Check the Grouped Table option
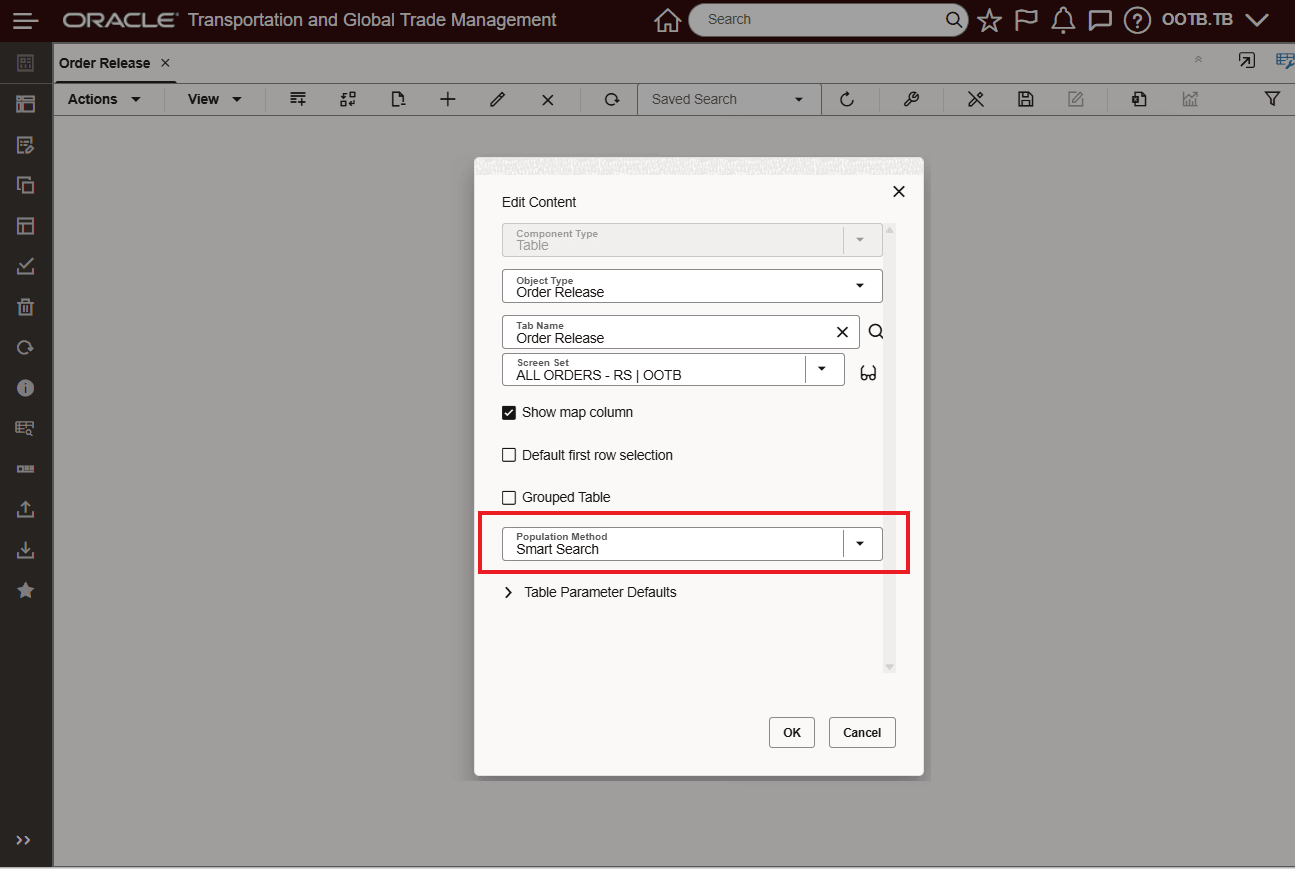The image size is (1295, 869). click(x=509, y=497)
